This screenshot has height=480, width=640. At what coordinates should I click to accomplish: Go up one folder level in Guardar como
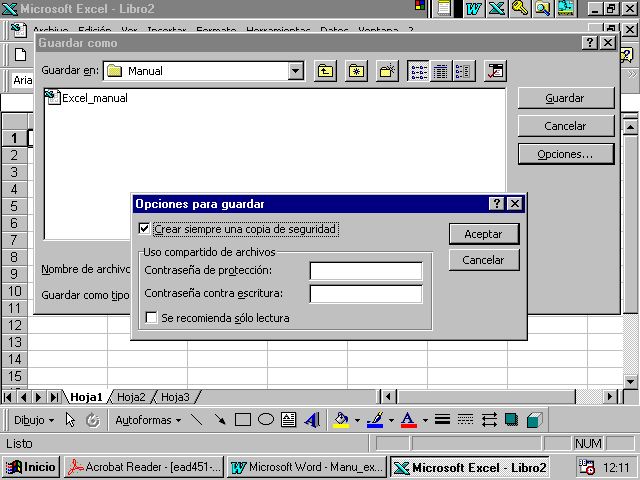(326, 71)
